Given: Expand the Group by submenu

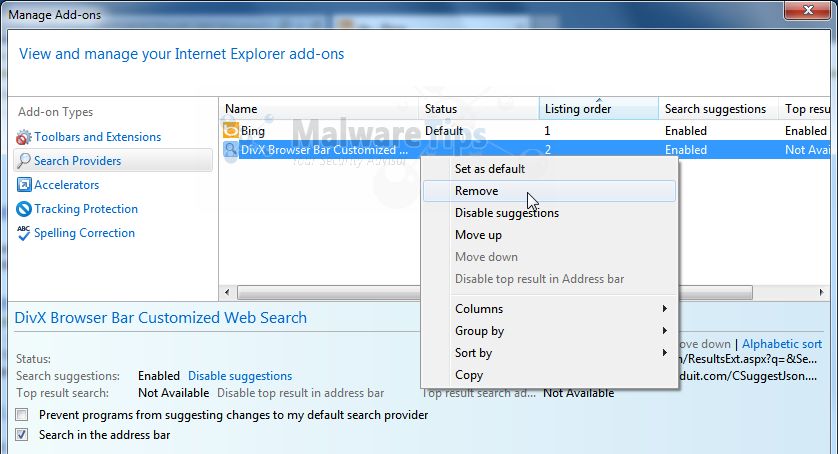Looking at the screenshot, I should [x=549, y=331].
